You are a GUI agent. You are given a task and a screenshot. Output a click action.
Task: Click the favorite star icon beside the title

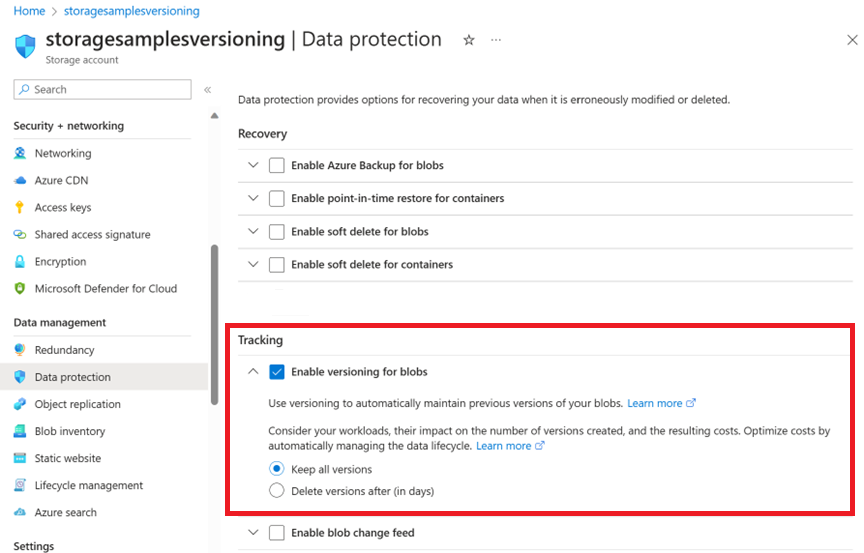(x=469, y=40)
